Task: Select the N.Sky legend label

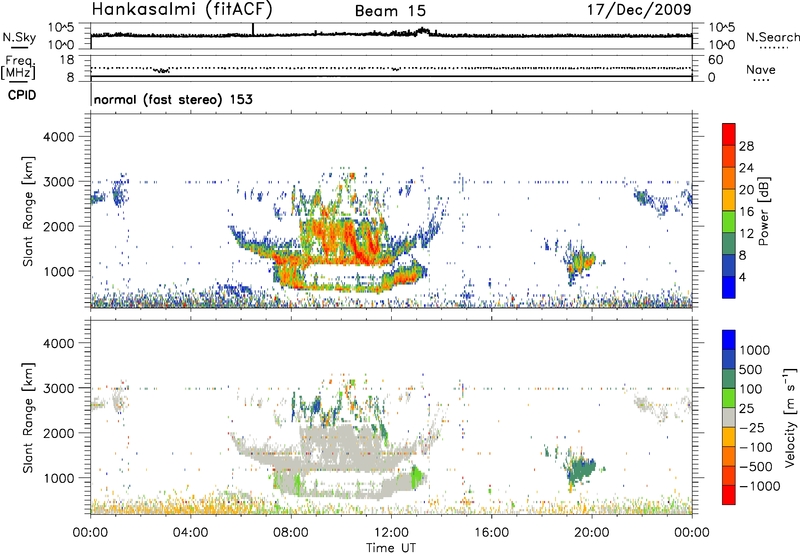Action: (19, 37)
